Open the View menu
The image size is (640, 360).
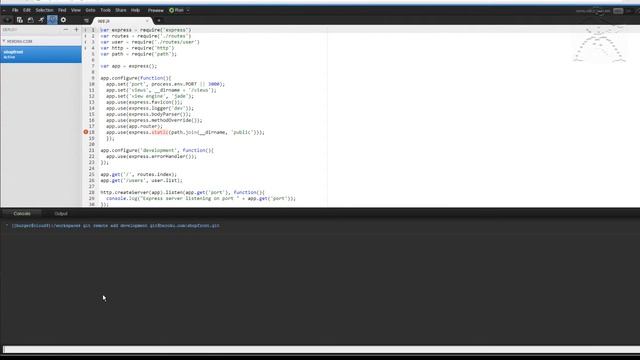pos(76,10)
